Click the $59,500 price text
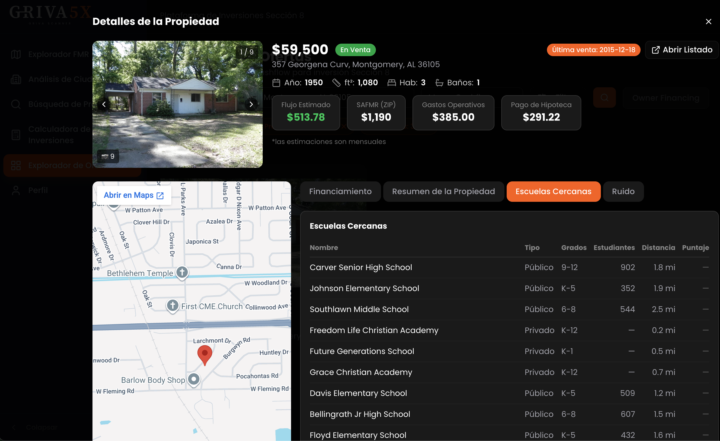This screenshot has width=720, height=441. (x=300, y=50)
